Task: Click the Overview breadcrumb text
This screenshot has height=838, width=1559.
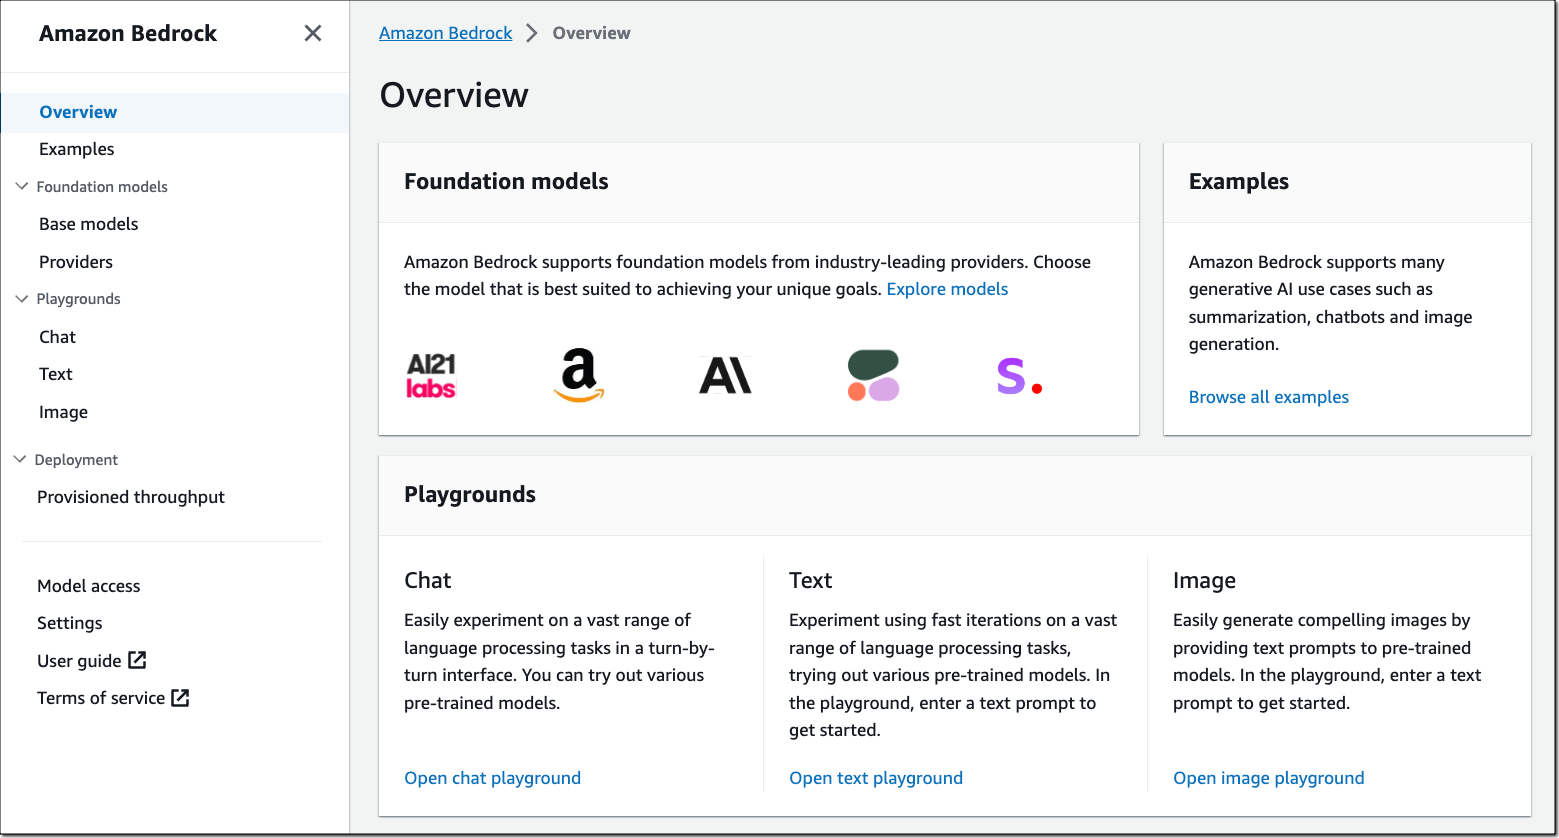Action: tap(592, 33)
